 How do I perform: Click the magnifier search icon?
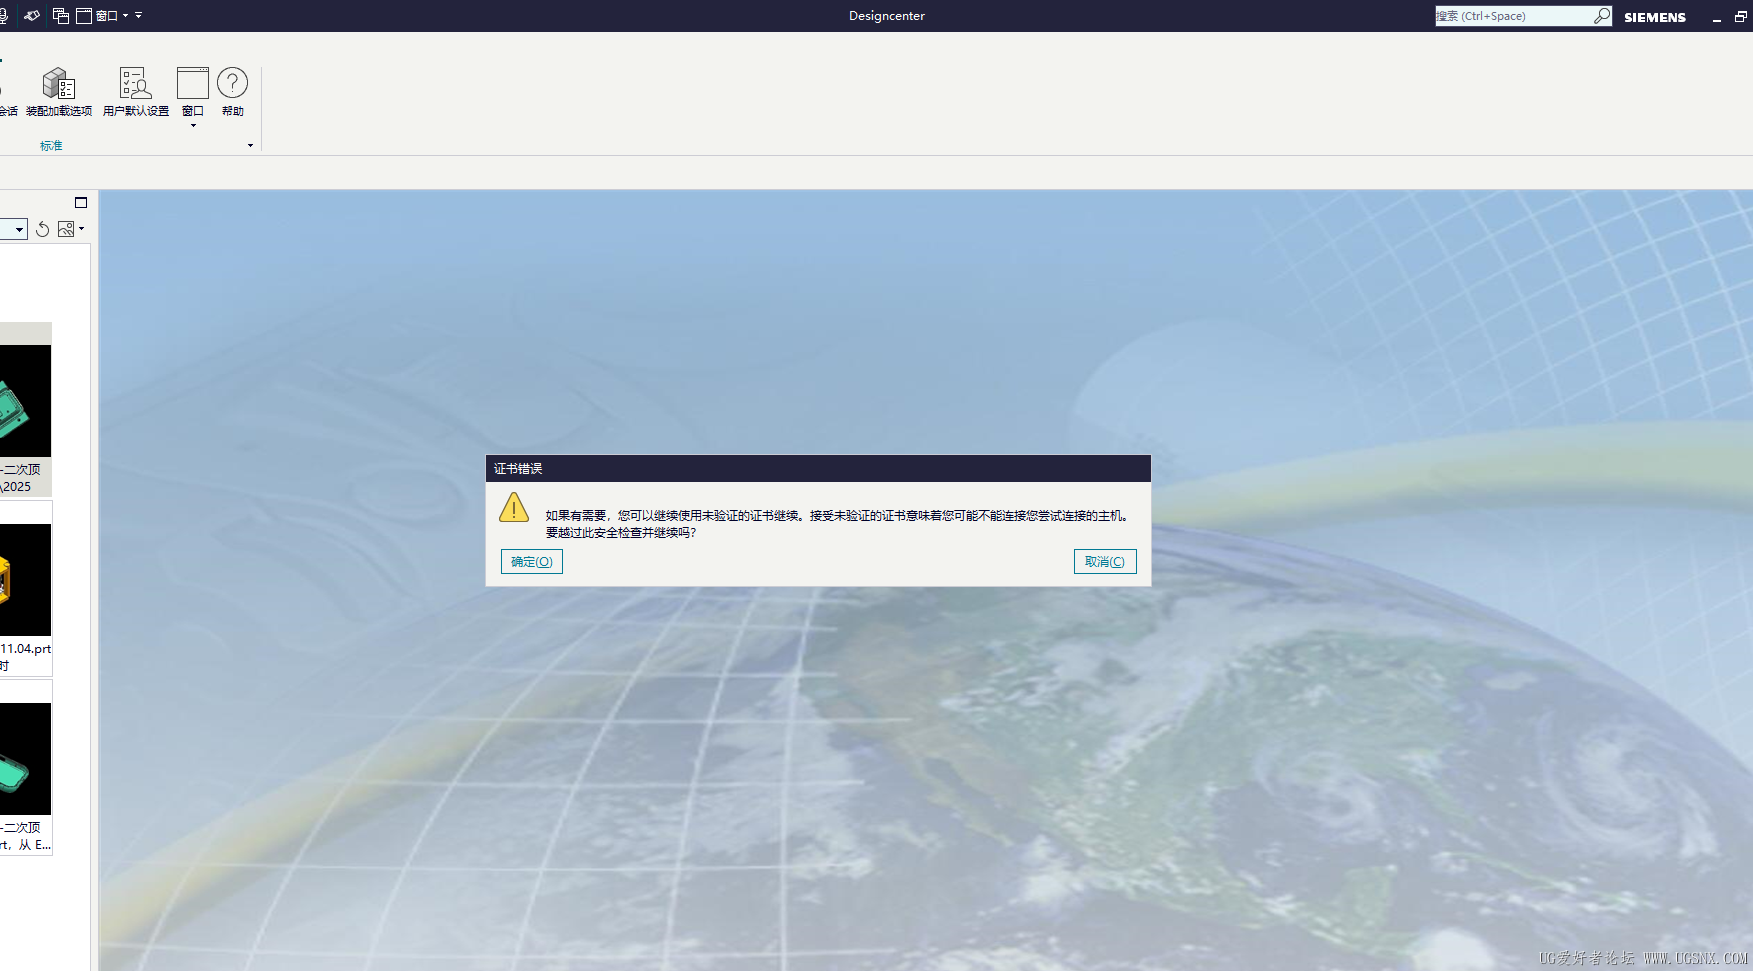coord(1602,16)
